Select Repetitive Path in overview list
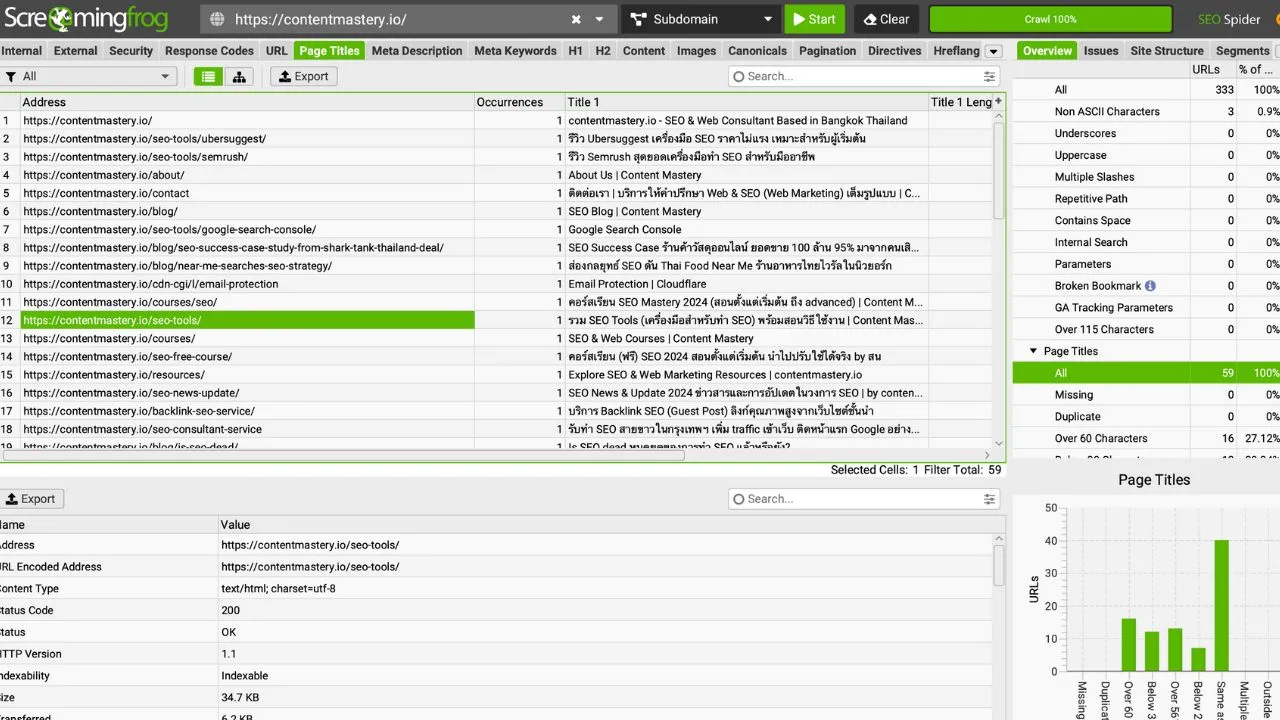Screen dimensions: 1280x720 [1091, 199]
